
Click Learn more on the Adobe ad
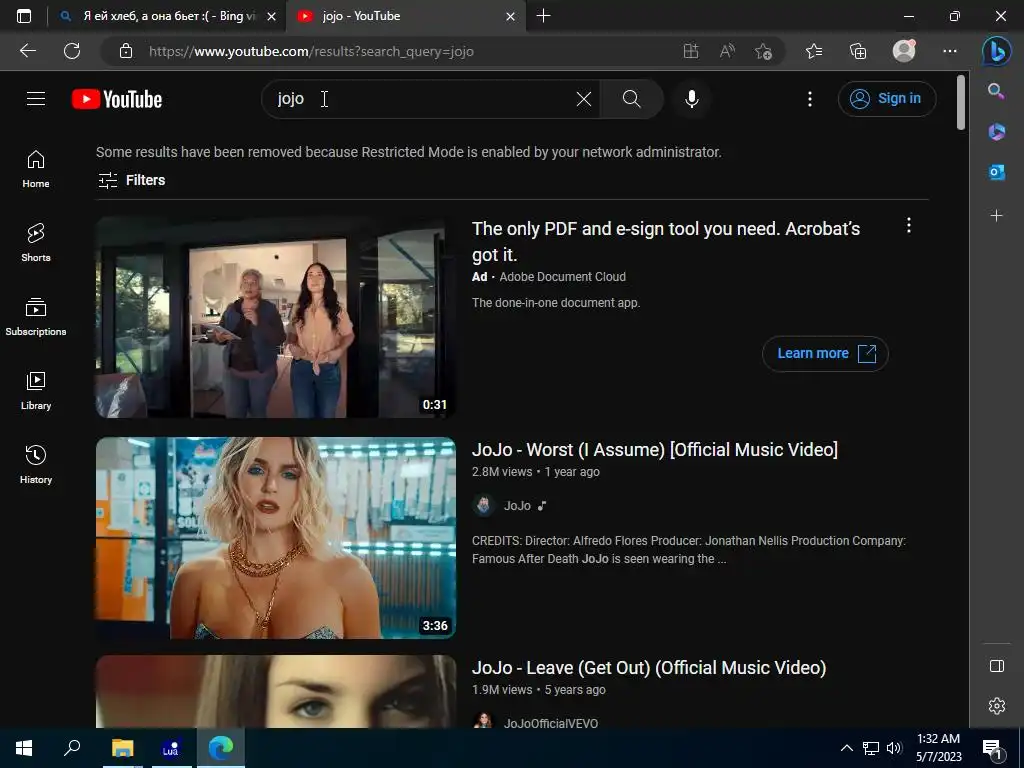click(x=825, y=353)
